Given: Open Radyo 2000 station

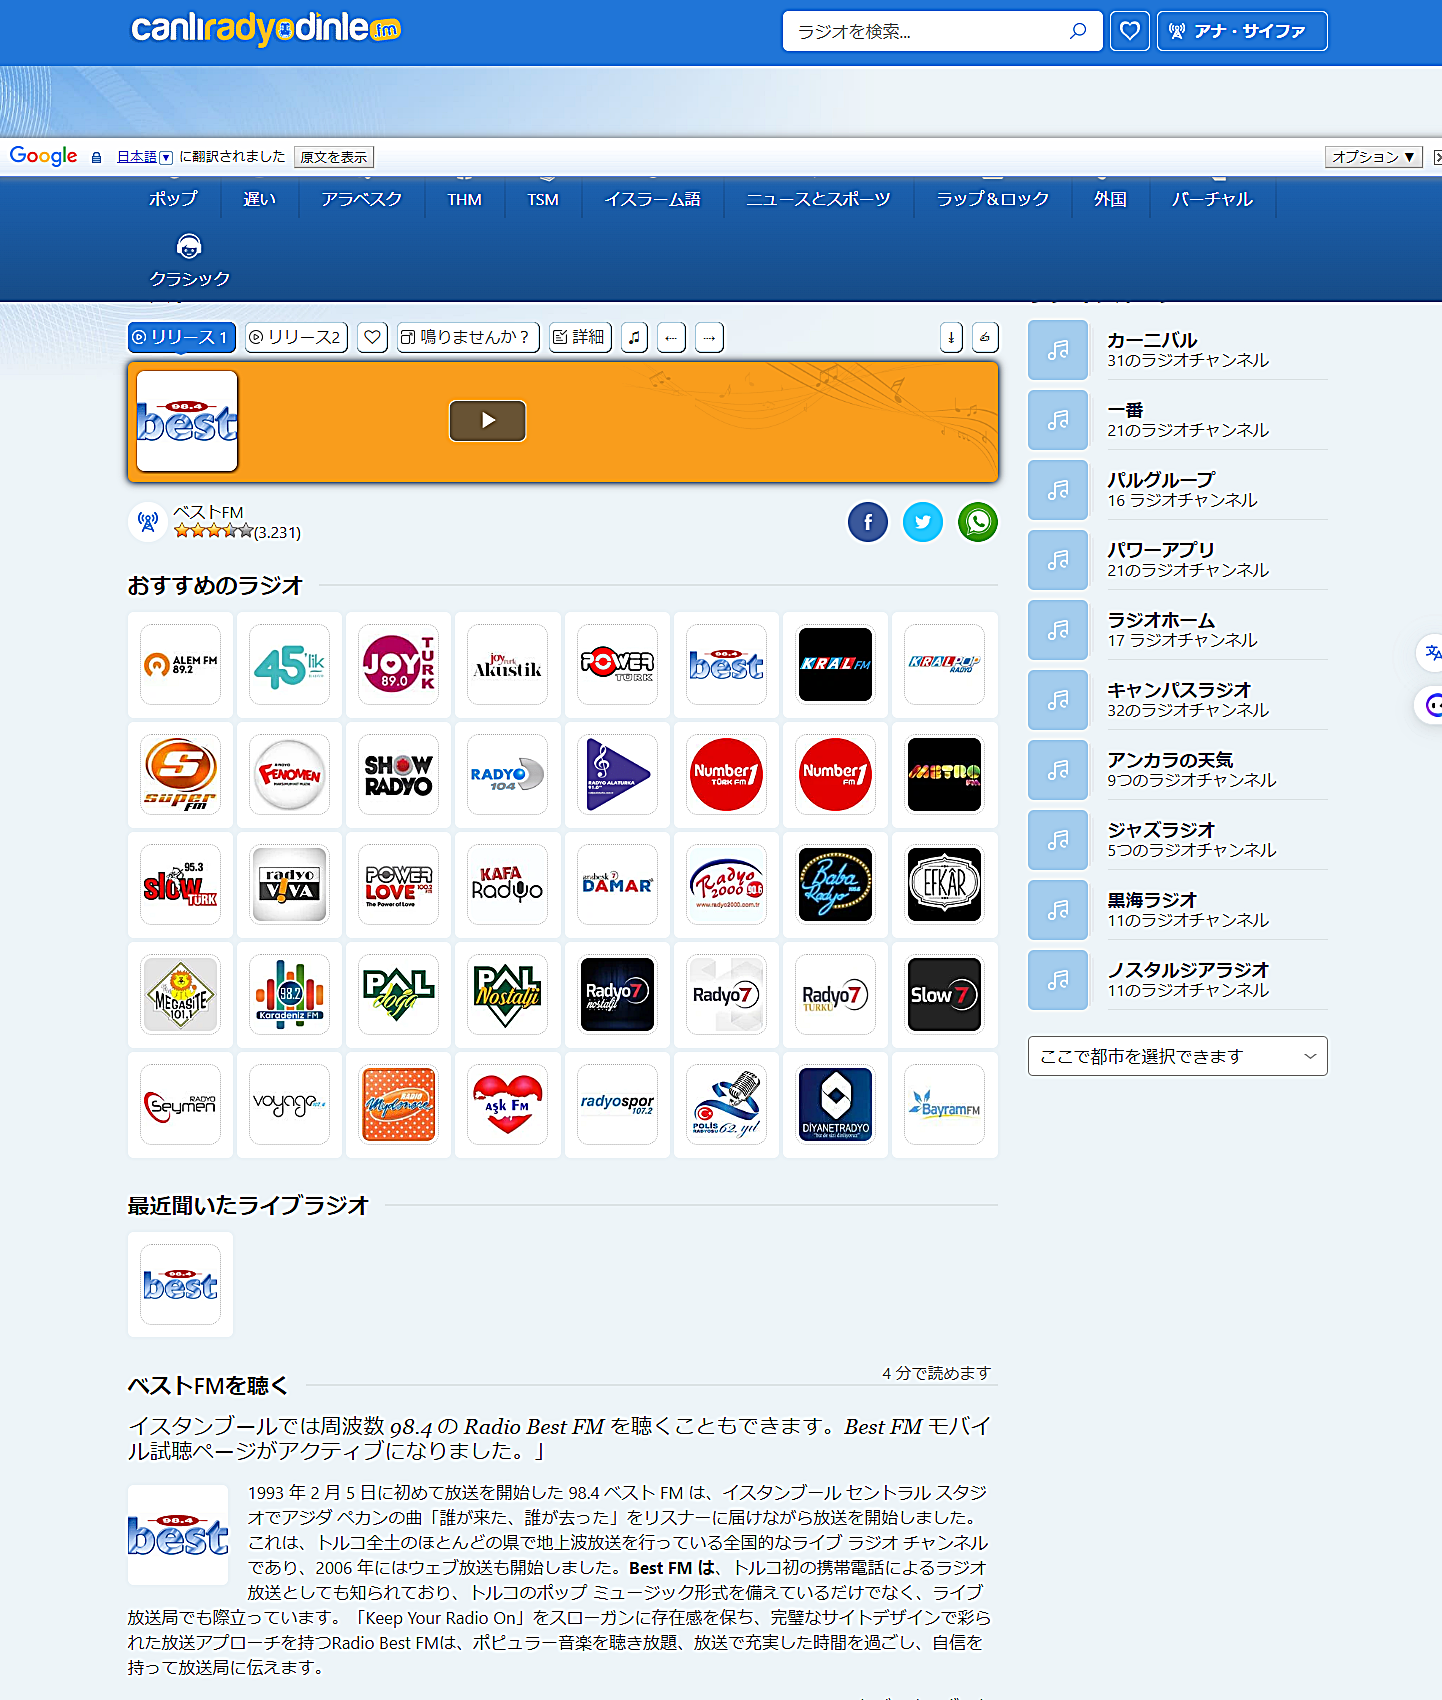Looking at the screenshot, I should pos(726,885).
